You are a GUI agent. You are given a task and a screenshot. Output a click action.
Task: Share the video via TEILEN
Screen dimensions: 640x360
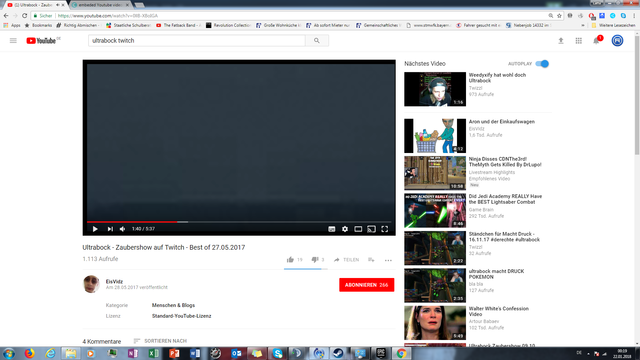pos(347,260)
